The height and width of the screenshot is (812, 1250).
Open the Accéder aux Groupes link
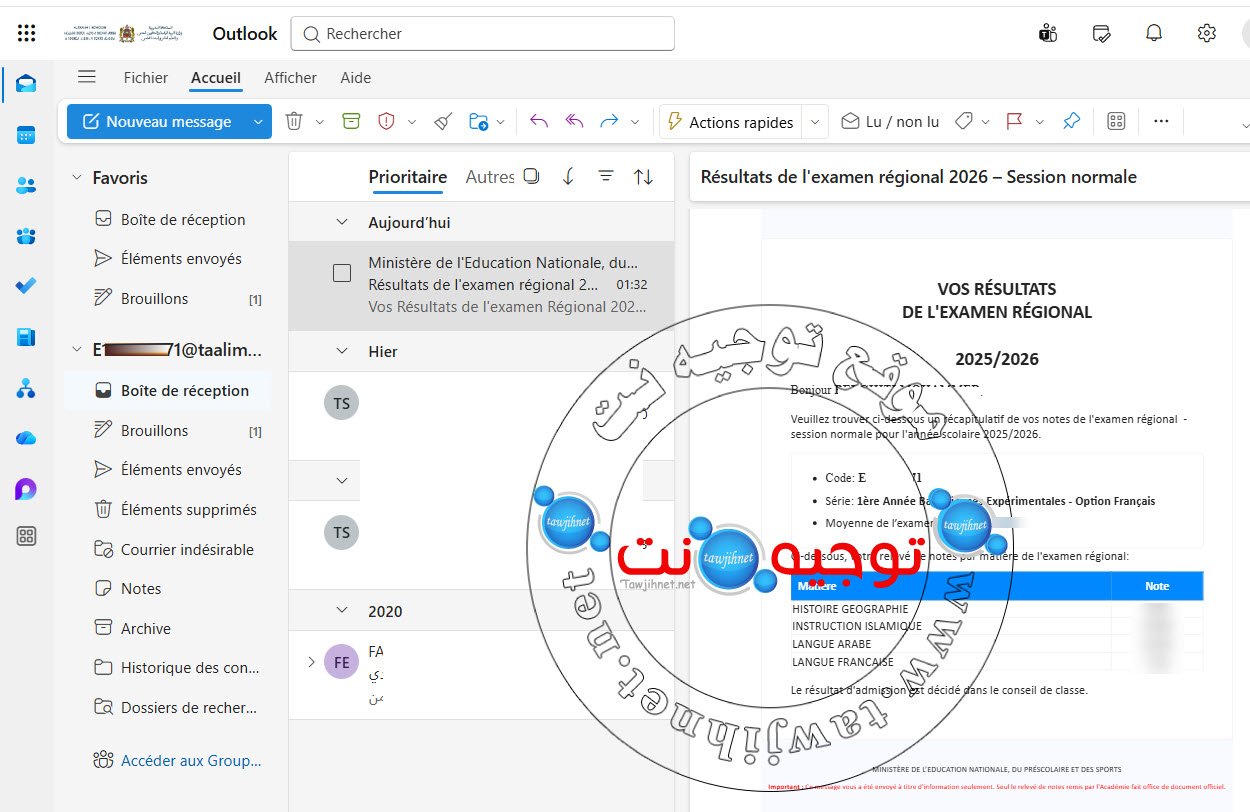(x=191, y=760)
